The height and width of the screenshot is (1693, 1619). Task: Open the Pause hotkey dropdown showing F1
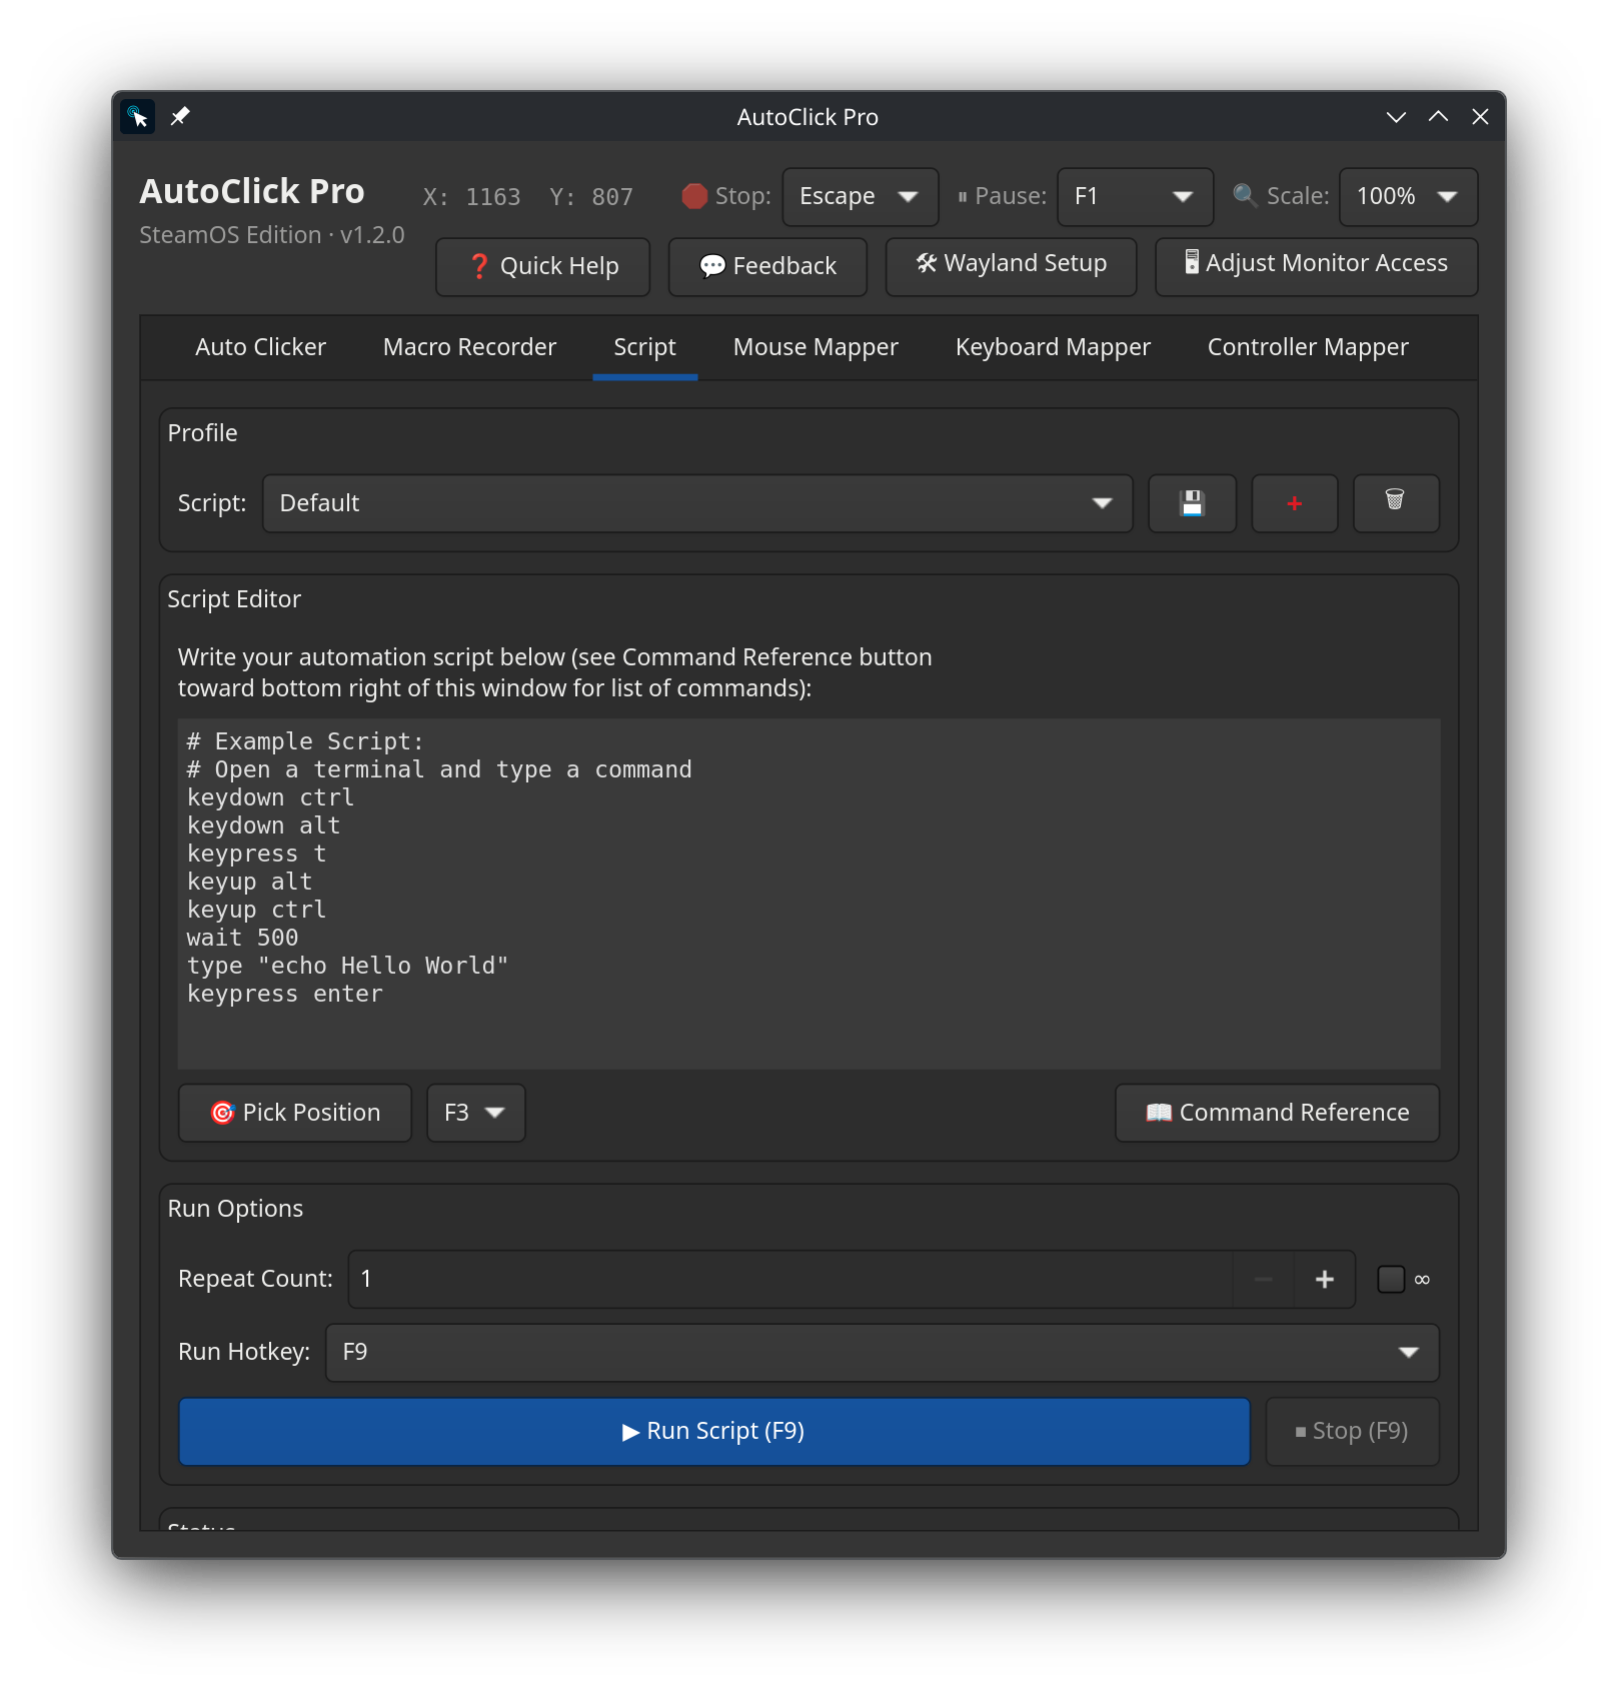coord(1135,197)
